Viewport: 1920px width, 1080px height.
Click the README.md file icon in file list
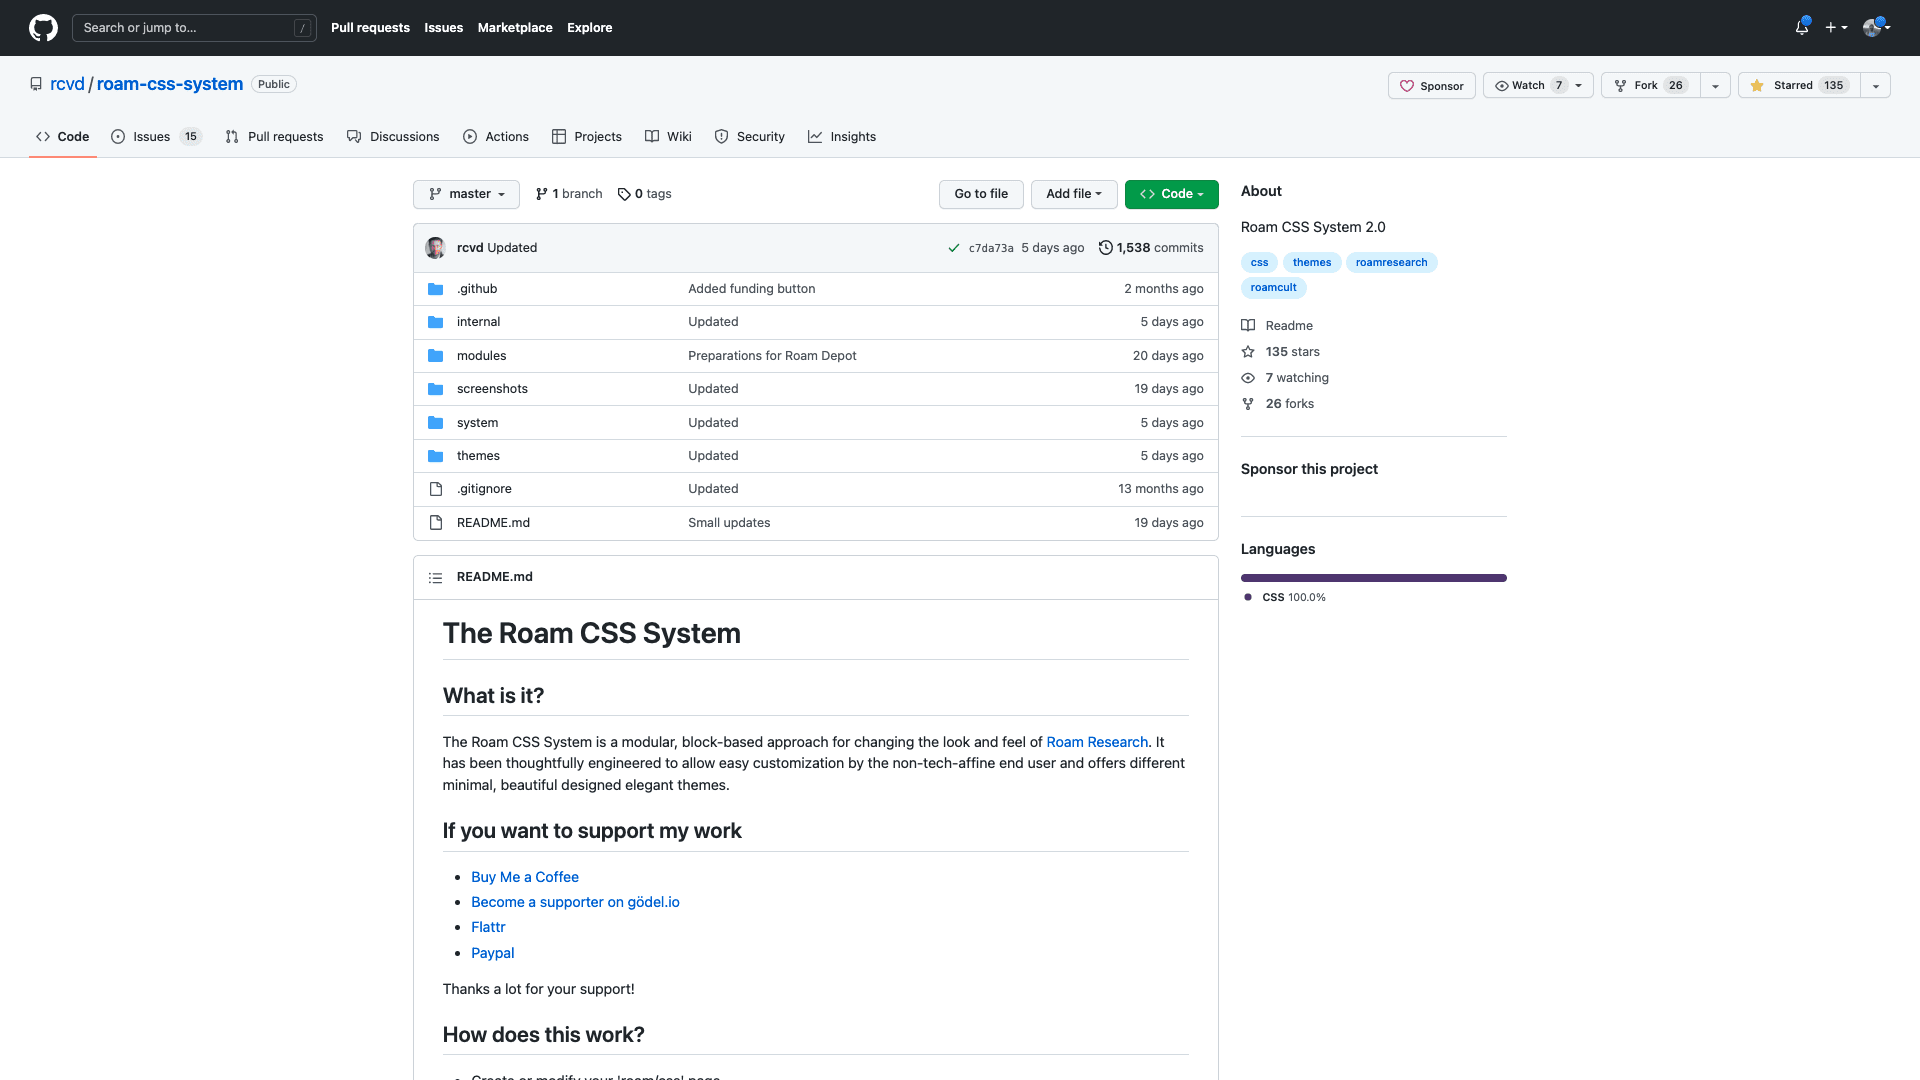[x=436, y=523]
